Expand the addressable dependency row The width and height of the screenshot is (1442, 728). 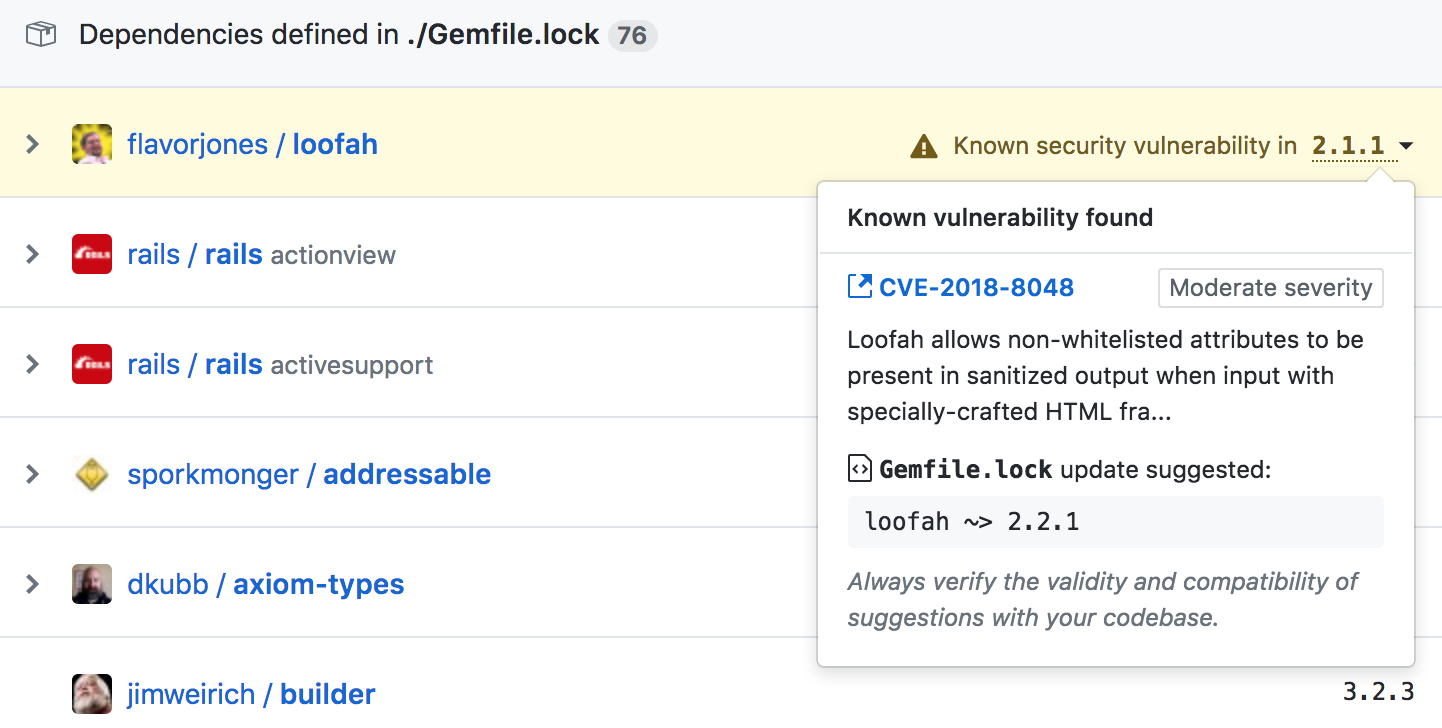click(33, 474)
